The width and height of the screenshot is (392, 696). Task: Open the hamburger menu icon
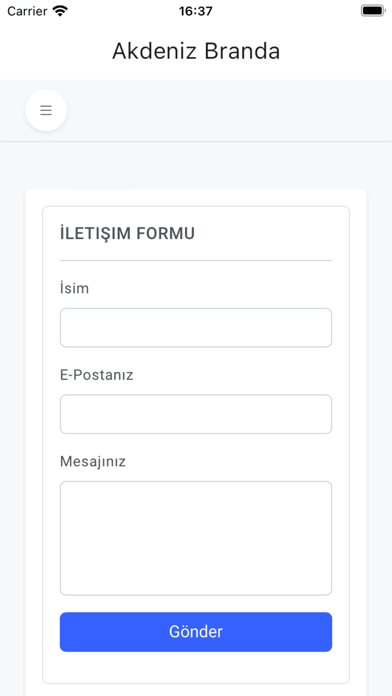pyautogui.click(x=46, y=110)
